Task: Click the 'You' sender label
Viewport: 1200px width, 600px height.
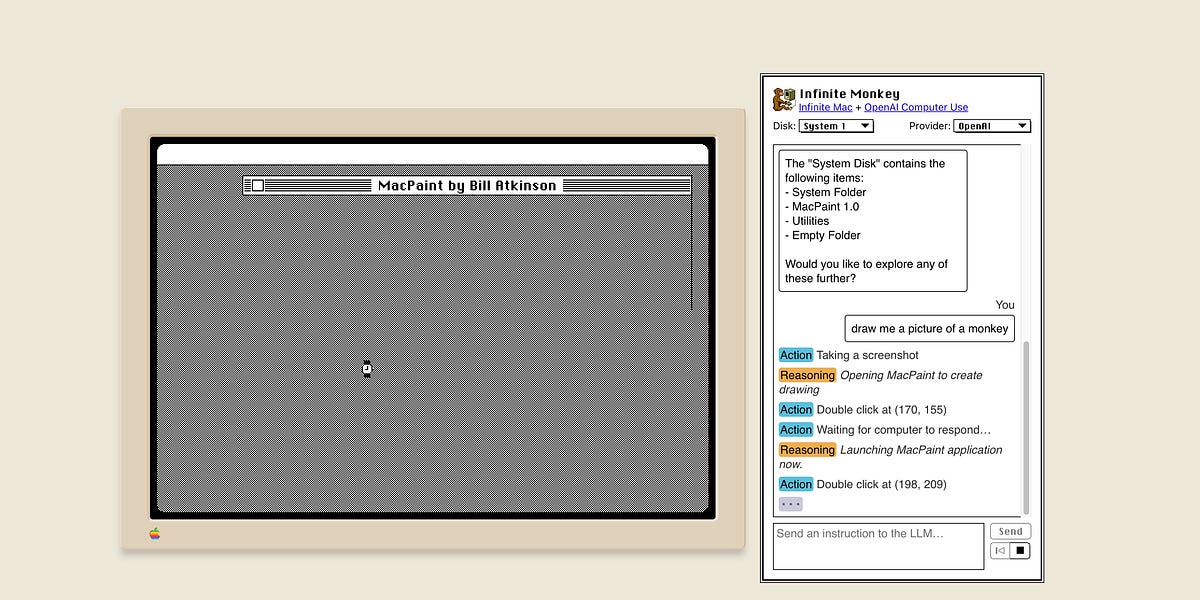Action: pyautogui.click(x=1005, y=305)
